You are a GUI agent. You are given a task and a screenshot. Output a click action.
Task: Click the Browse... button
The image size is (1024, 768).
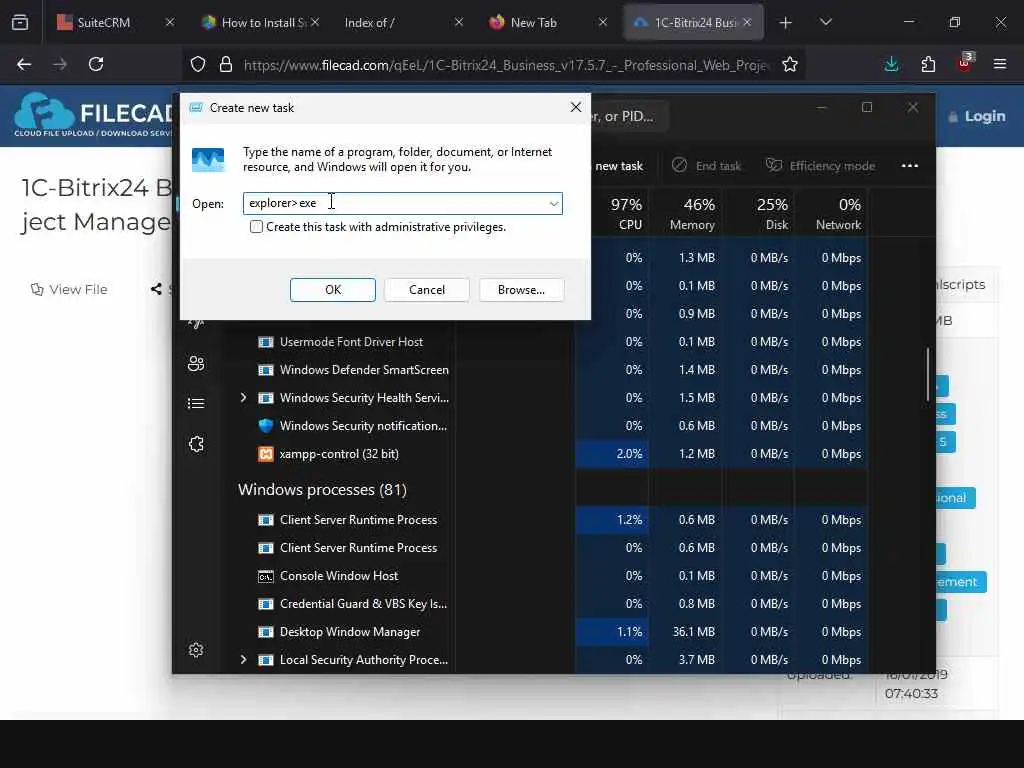(521, 289)
